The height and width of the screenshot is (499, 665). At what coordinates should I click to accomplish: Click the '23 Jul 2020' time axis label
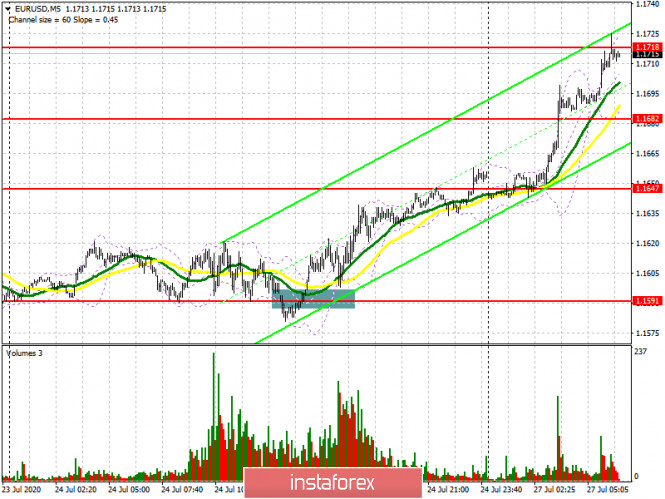pyautogui.click(x=22, y=489)
